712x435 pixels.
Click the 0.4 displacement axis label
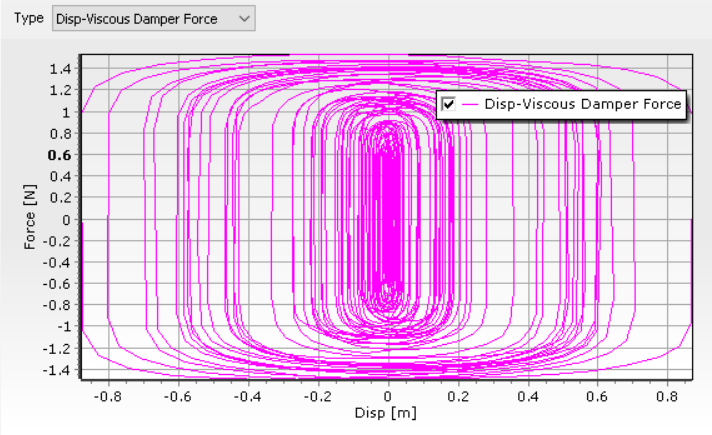[x=528, y=397]
